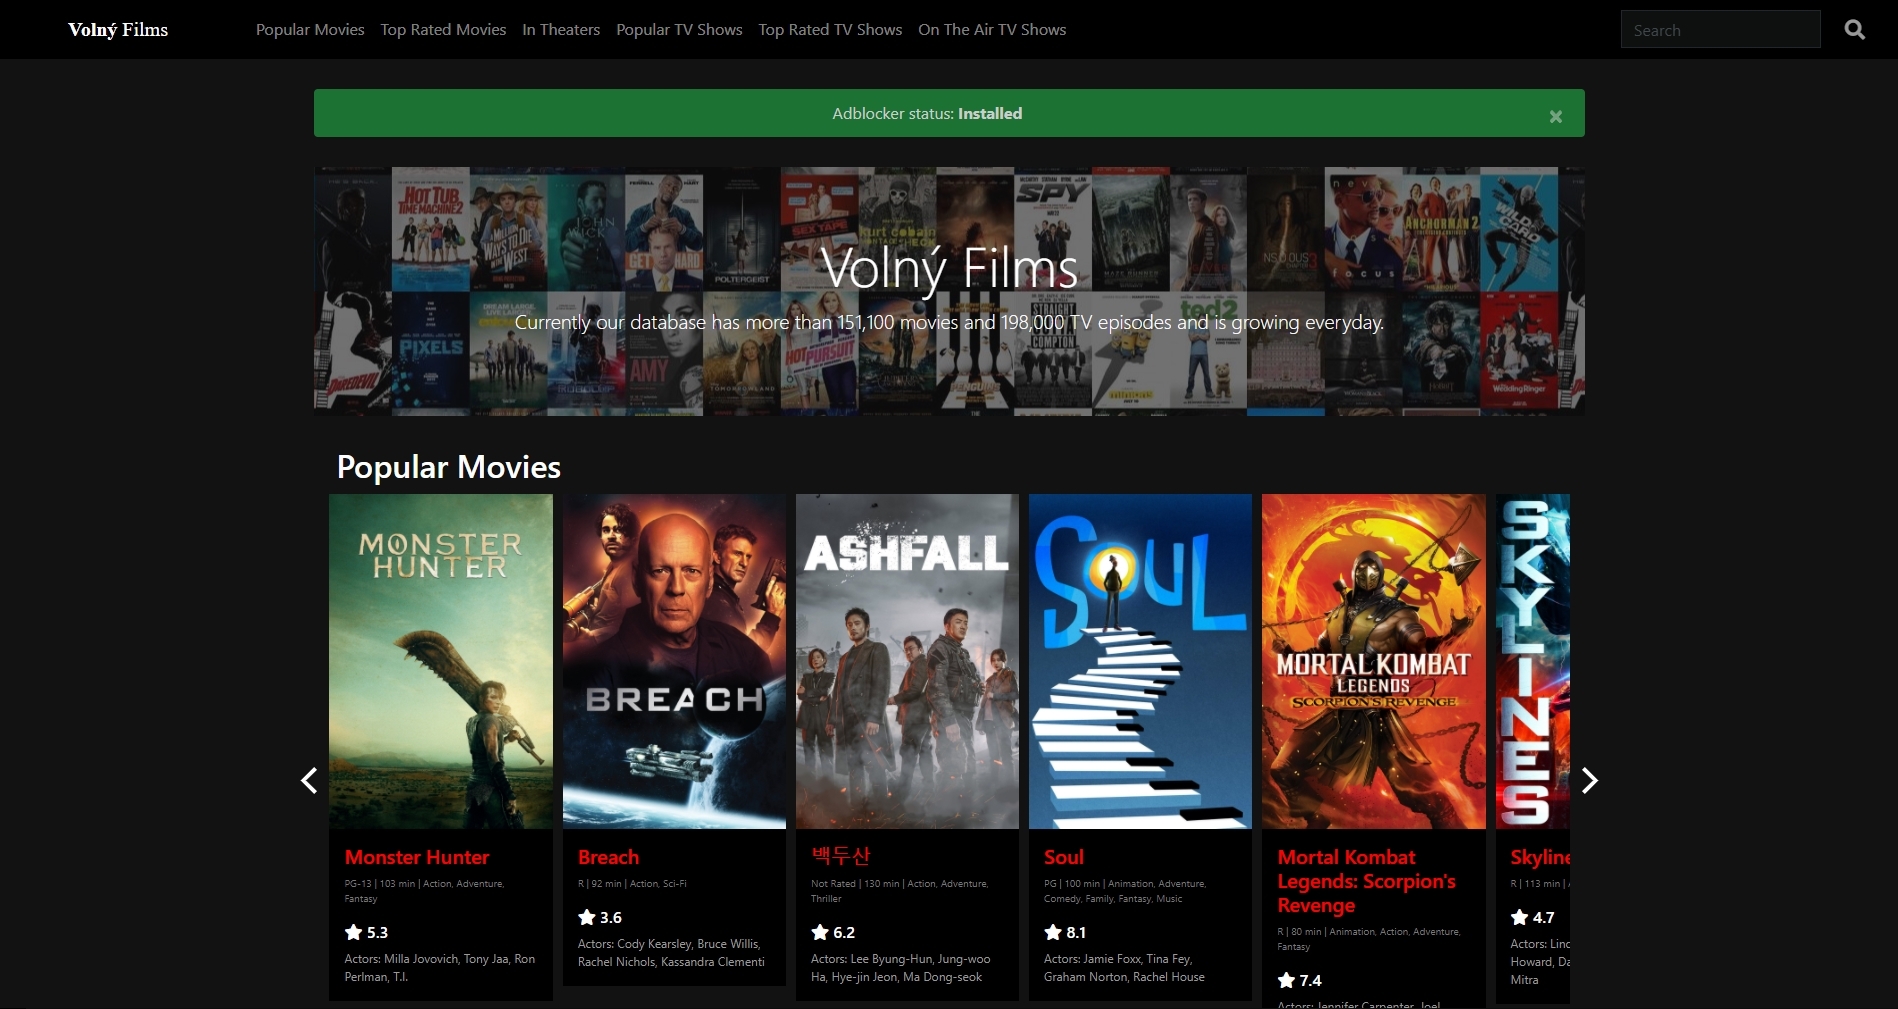Image resolution: width=1898 pixels, height=1009 pixels.
Task: Click Breach rating value 3.6
Action: (611, 917)
